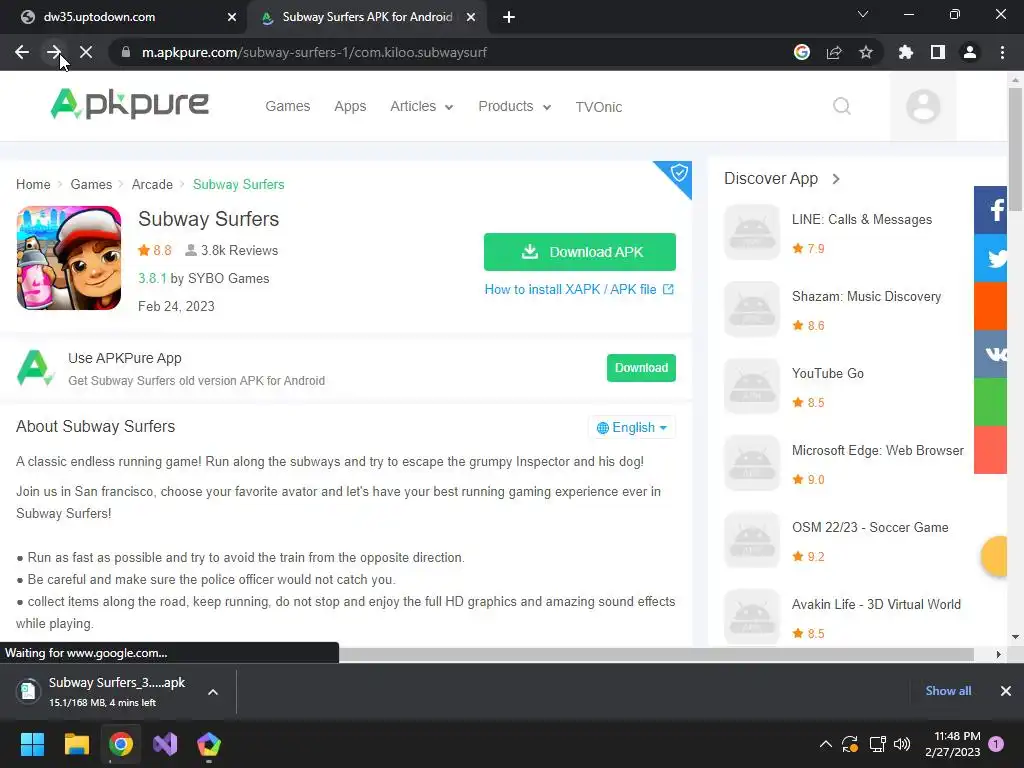
Task: Click the vertical scrollbar down arrow
Action: (x=1015, y=636)
